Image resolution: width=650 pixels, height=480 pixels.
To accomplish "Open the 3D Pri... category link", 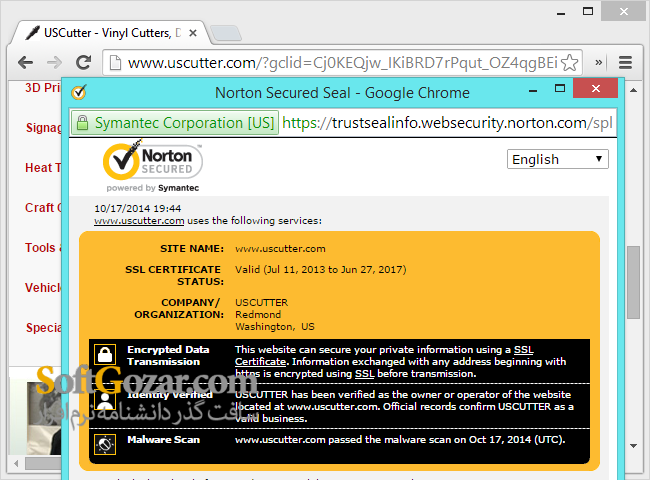I will point(43,87).
